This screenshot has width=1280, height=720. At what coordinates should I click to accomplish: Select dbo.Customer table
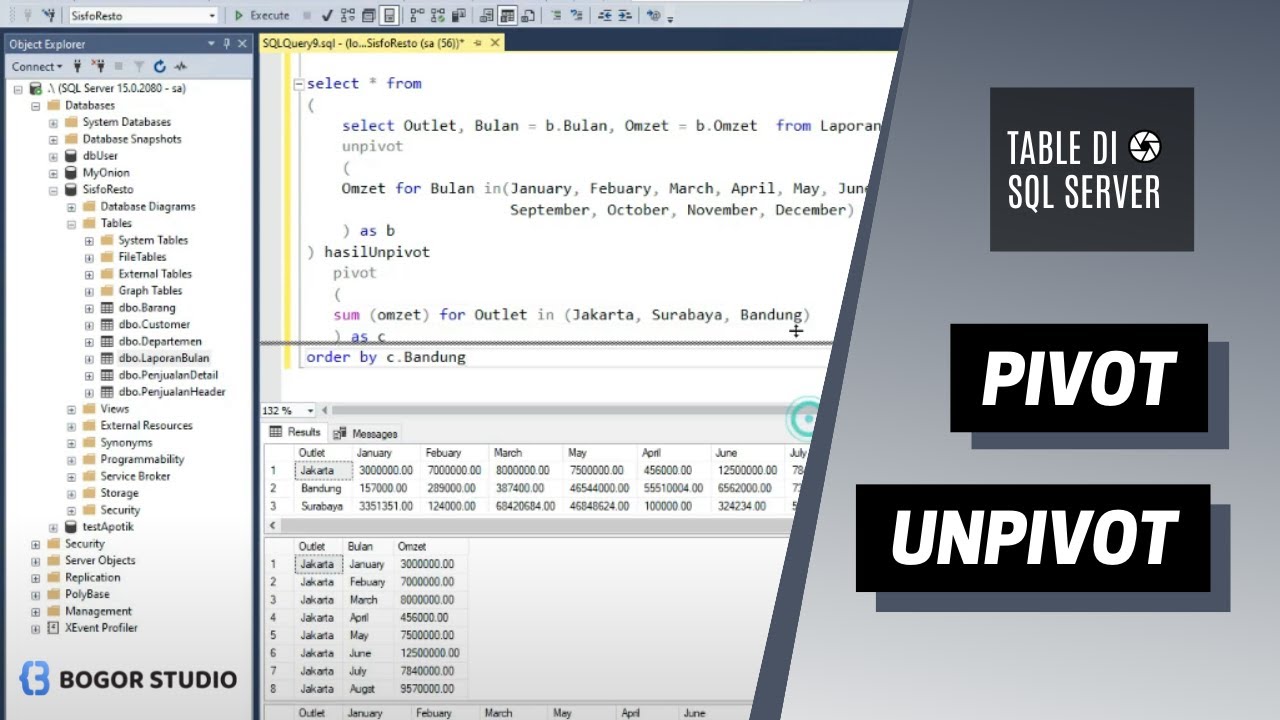click(154, 324)
